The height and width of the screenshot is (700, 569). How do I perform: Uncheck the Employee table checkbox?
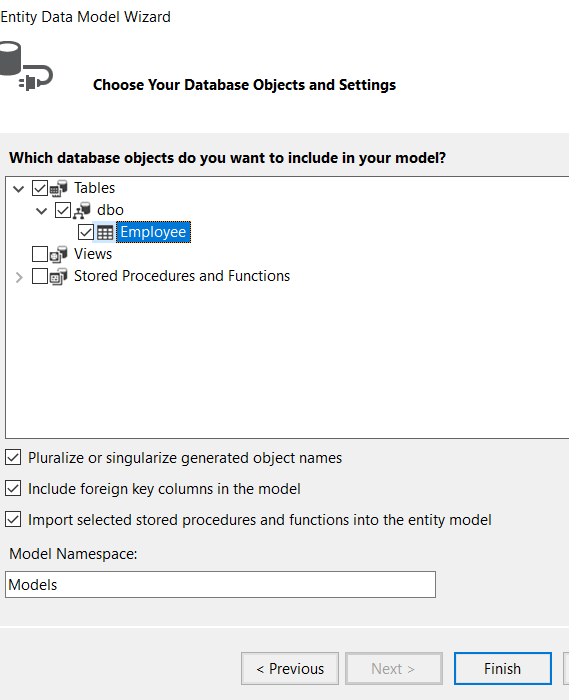coord(86,233)
